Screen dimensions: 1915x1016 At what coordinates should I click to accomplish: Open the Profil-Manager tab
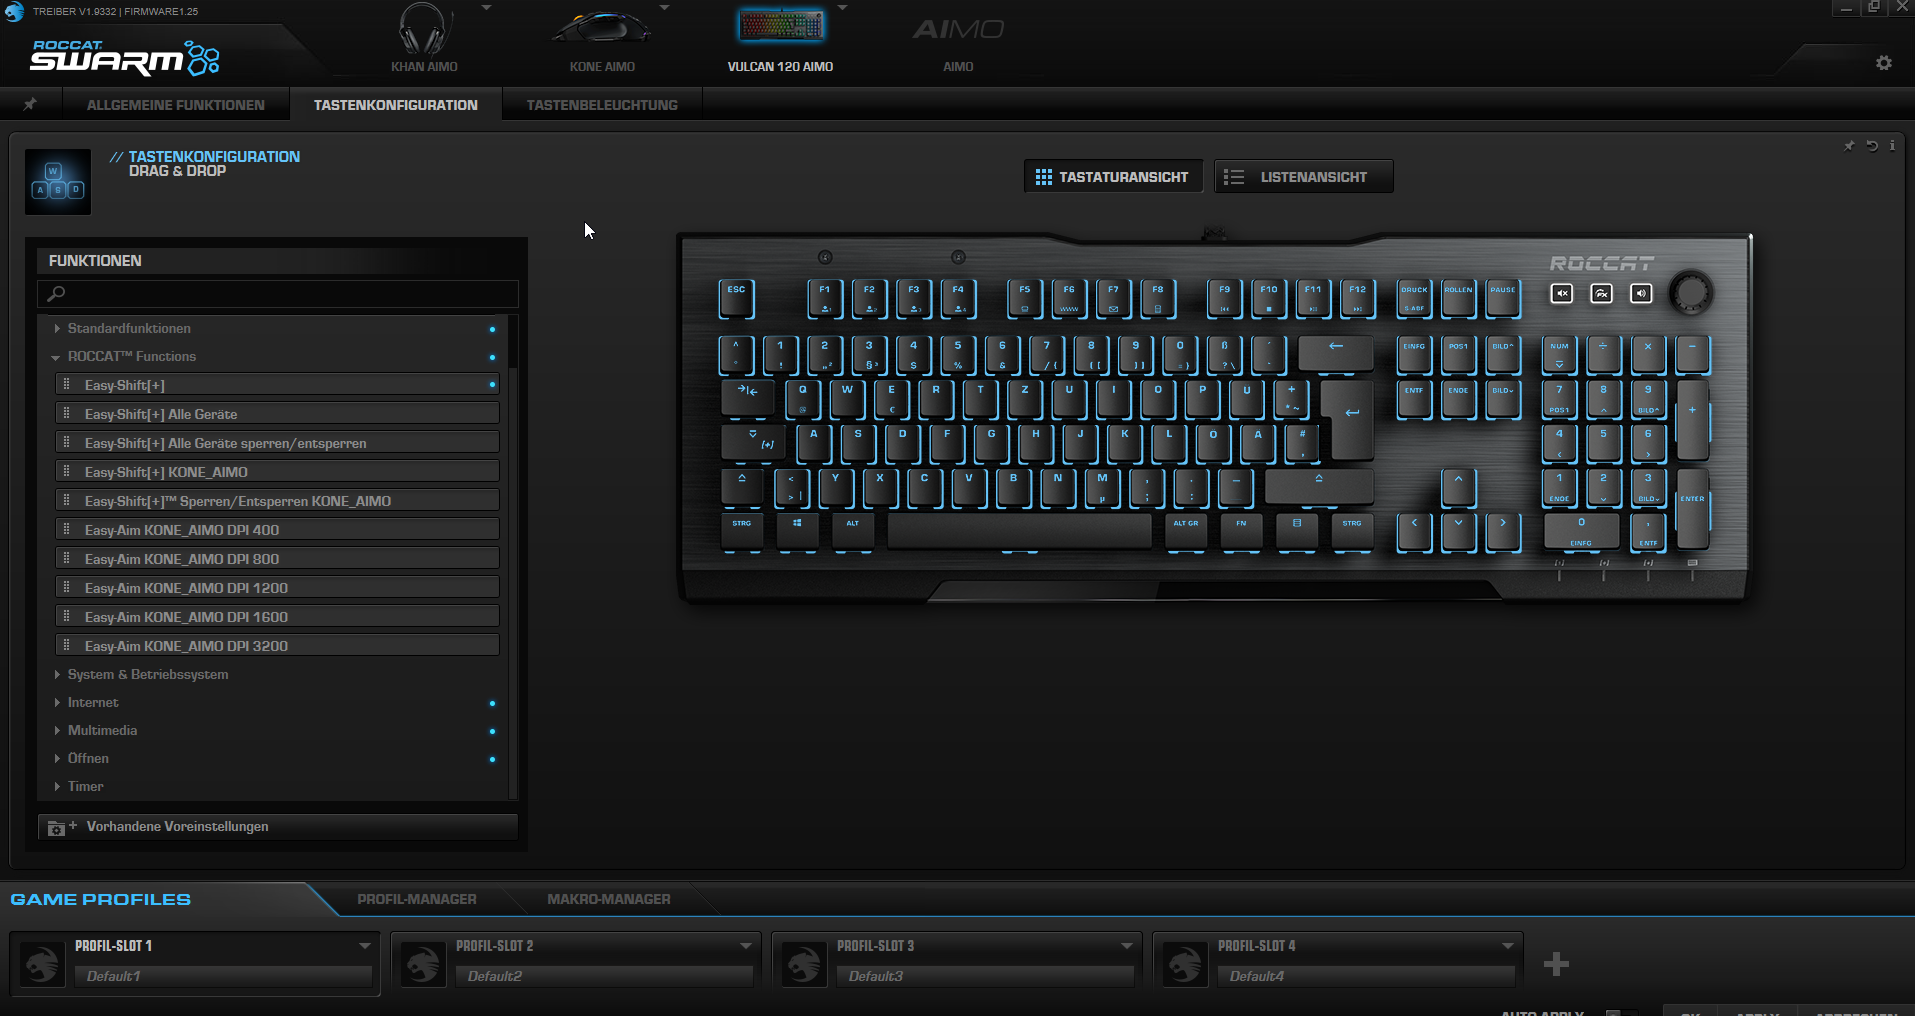click(417, 899)
